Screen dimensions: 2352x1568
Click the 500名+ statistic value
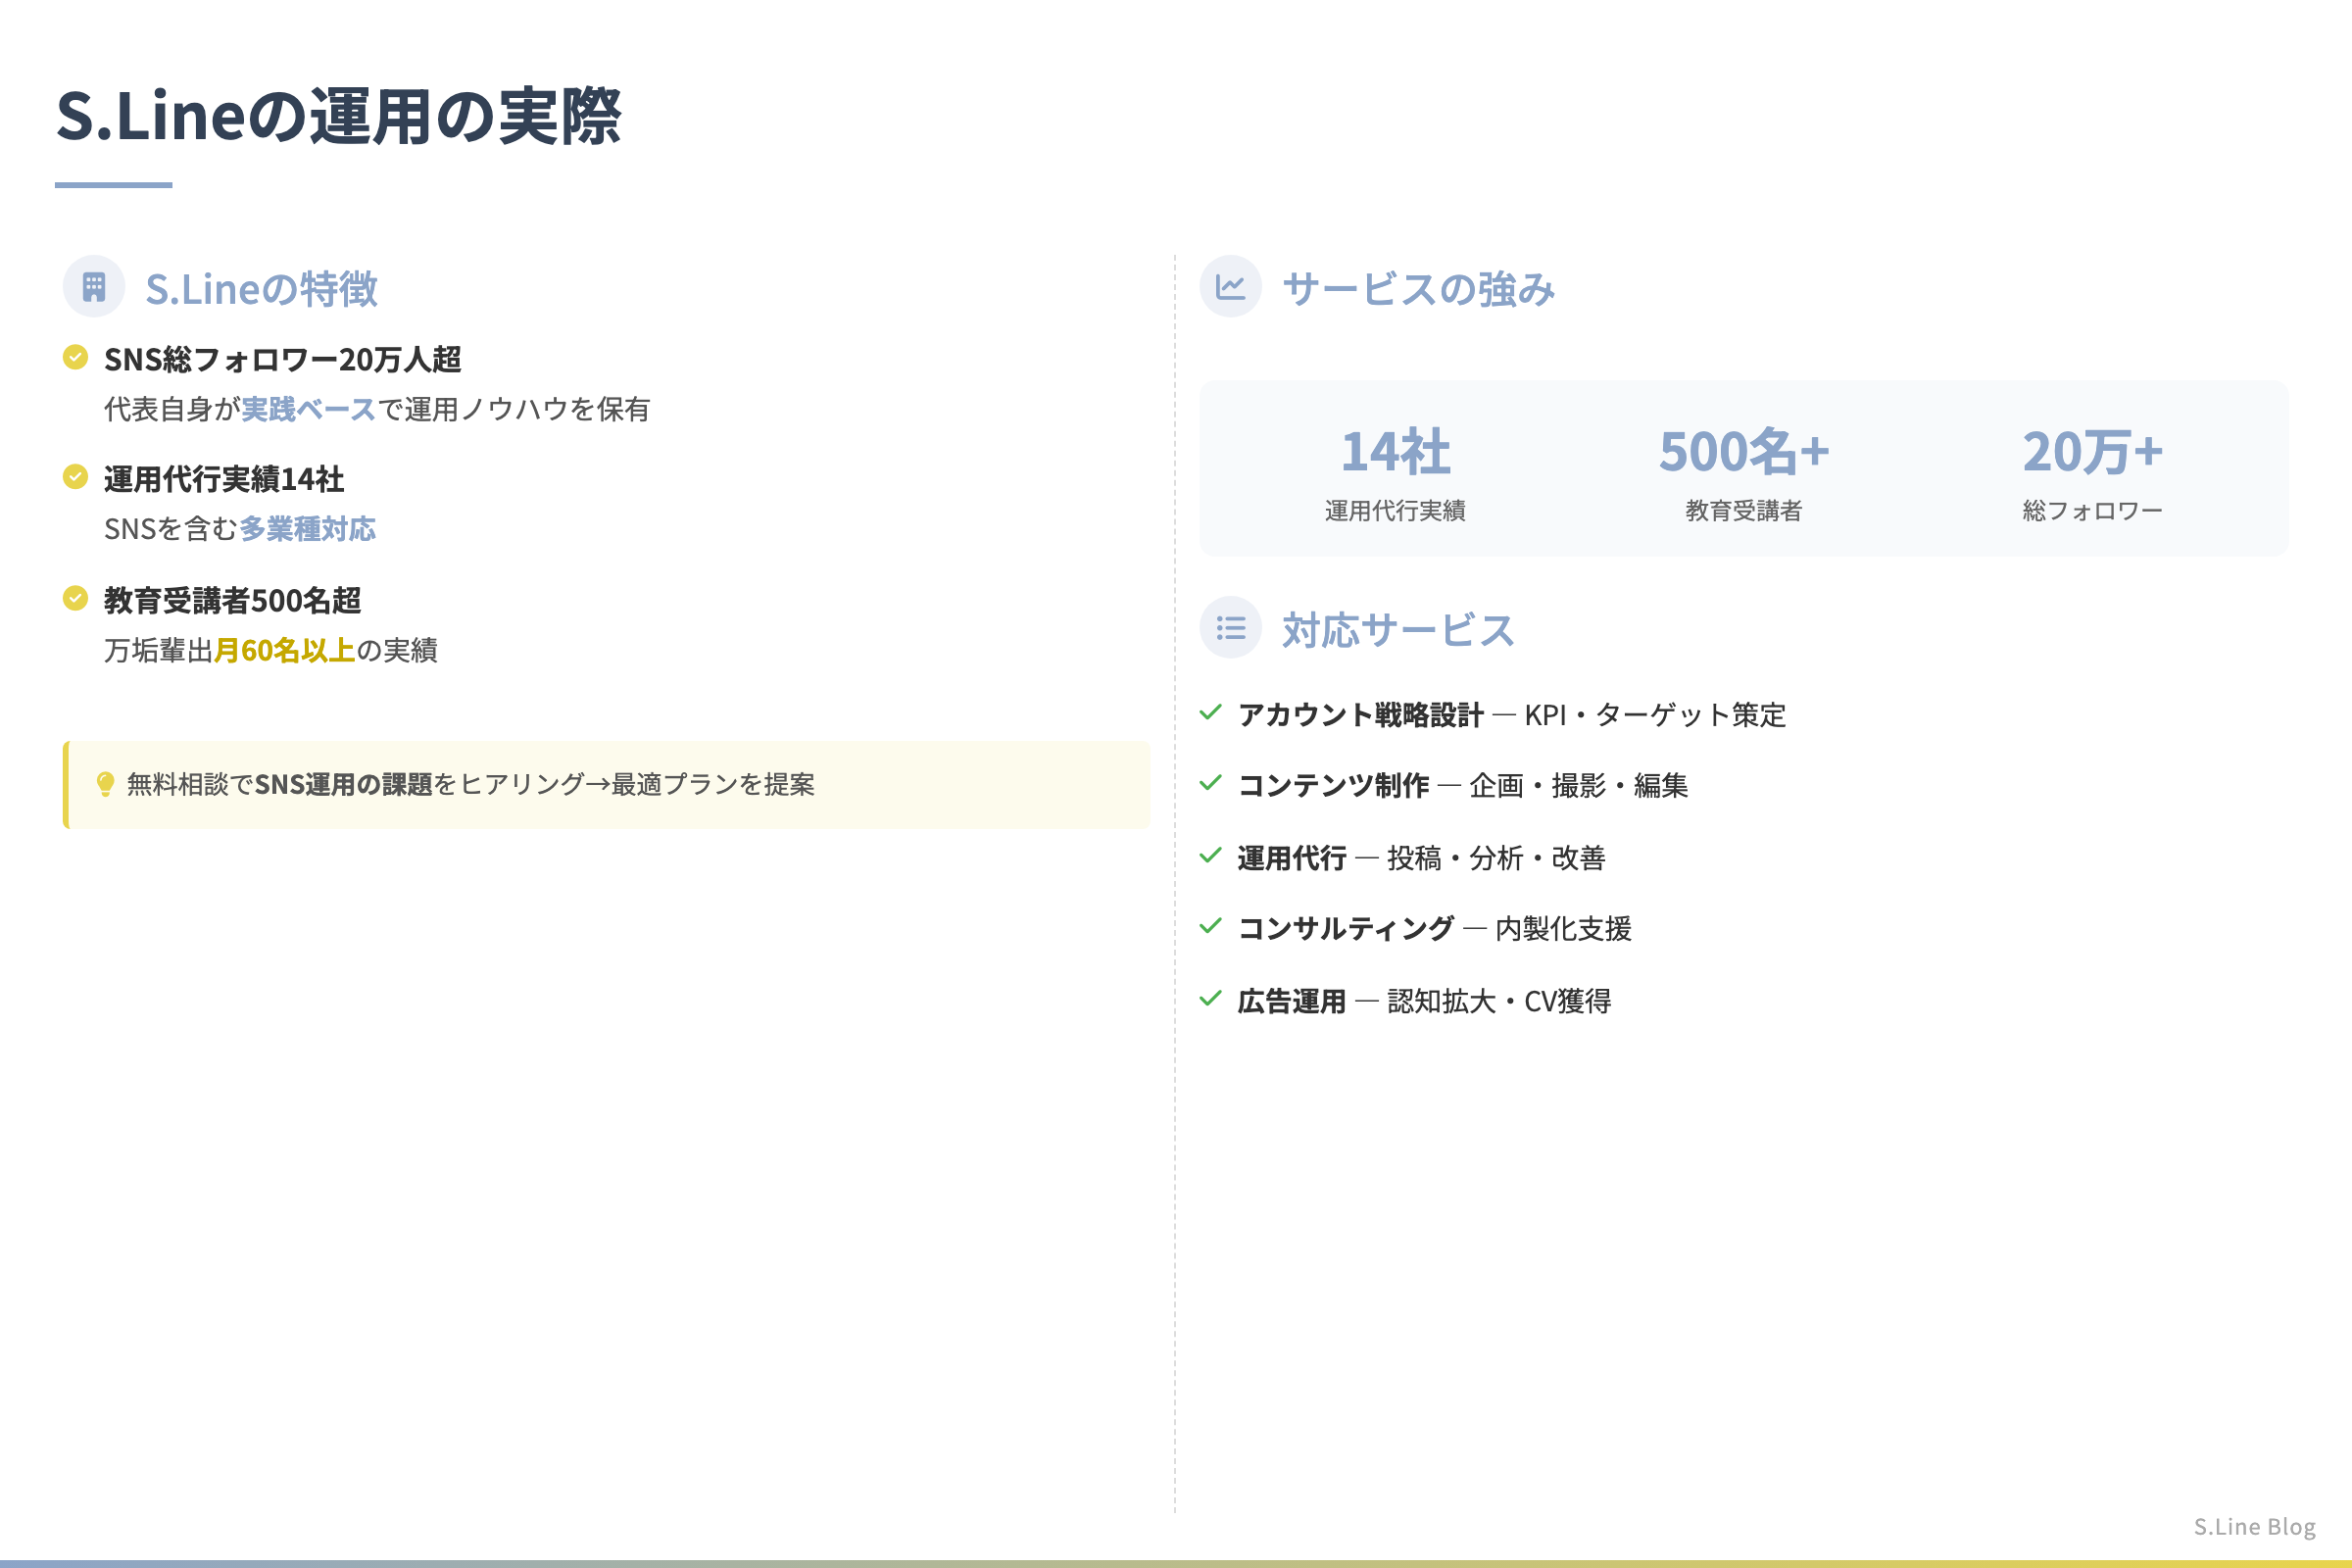click(x=1744, y=451)
